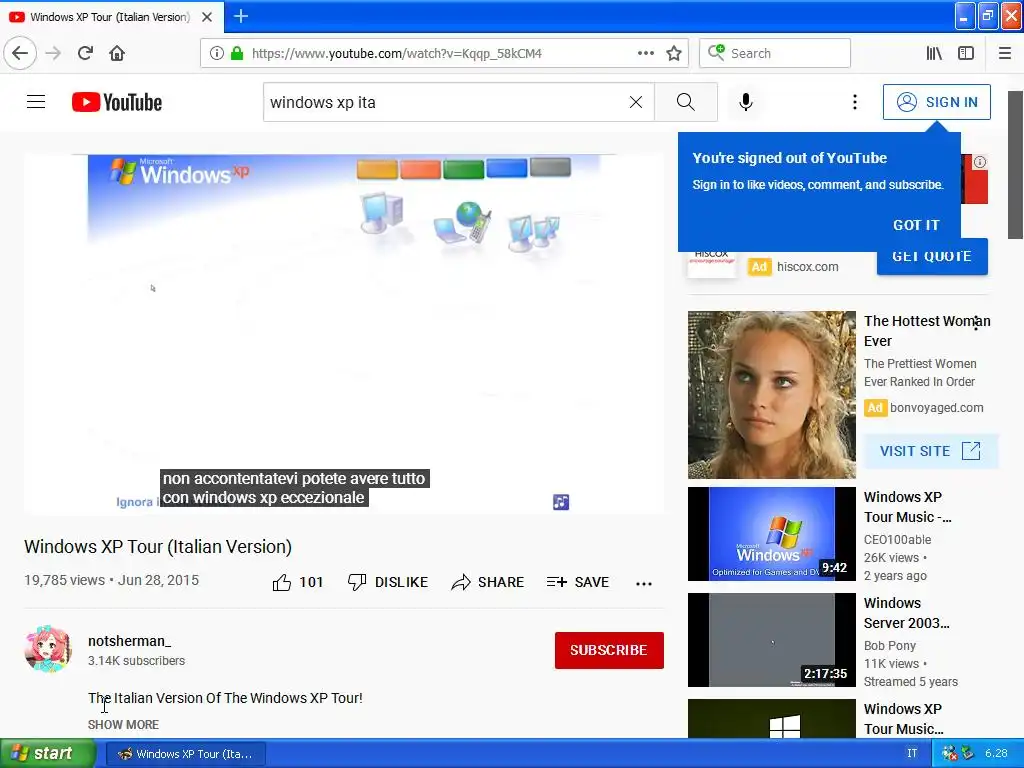Click the SIGN IN button
This screenshot has width=1024, height=768.
936,102
